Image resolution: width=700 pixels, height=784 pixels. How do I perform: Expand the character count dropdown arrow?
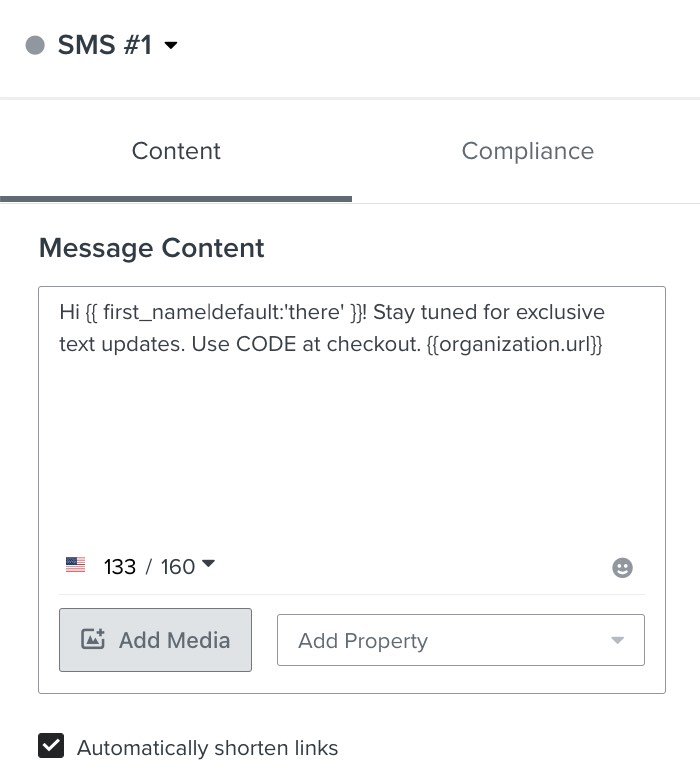208,564
